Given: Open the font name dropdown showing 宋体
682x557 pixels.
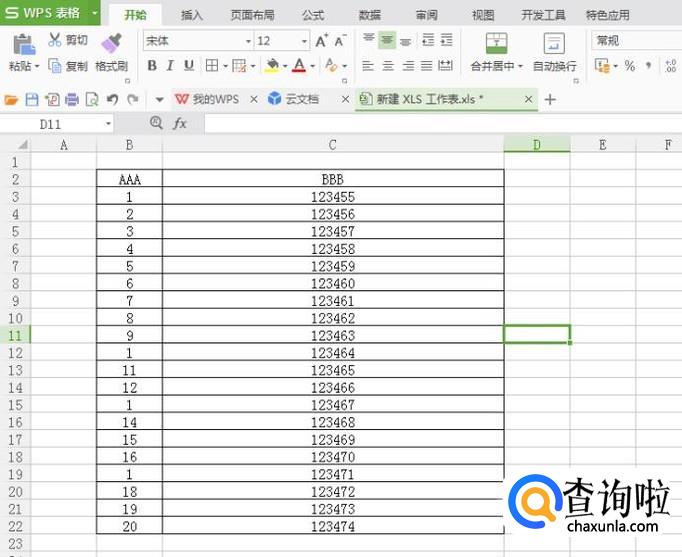Looking at the screenshot, I should pyautogui.click(x=248, y=41).
